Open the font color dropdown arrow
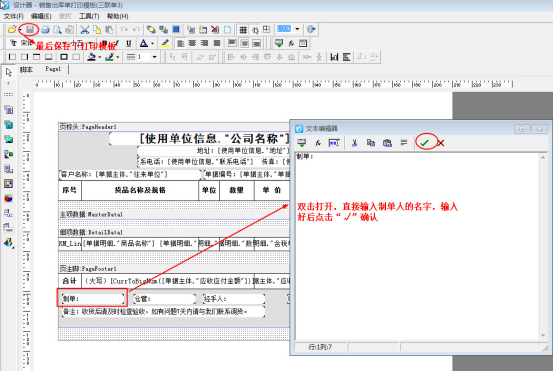 point(153,43)
